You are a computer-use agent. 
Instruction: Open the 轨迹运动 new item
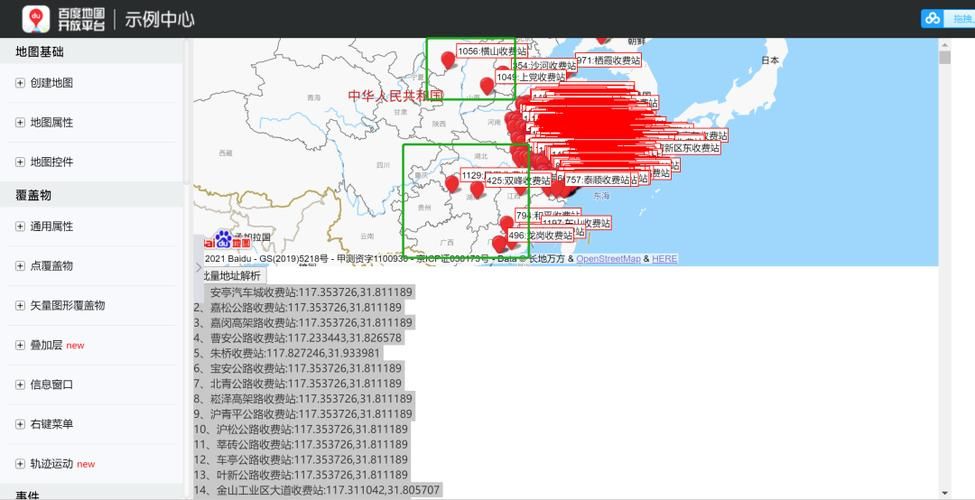[x=62, y=464]
